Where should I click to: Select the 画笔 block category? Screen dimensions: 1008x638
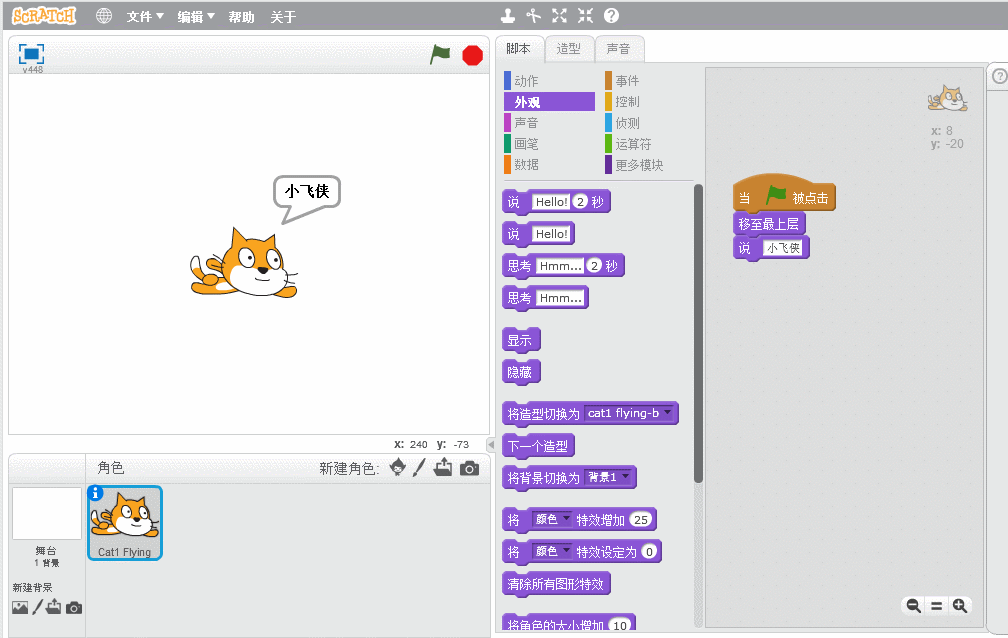pyautogui.click(x=550, y=144)
